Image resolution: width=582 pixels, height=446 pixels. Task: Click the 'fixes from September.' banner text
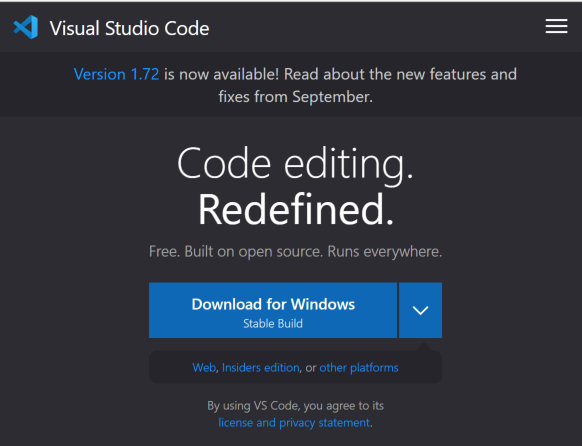(x=295, y=97)
